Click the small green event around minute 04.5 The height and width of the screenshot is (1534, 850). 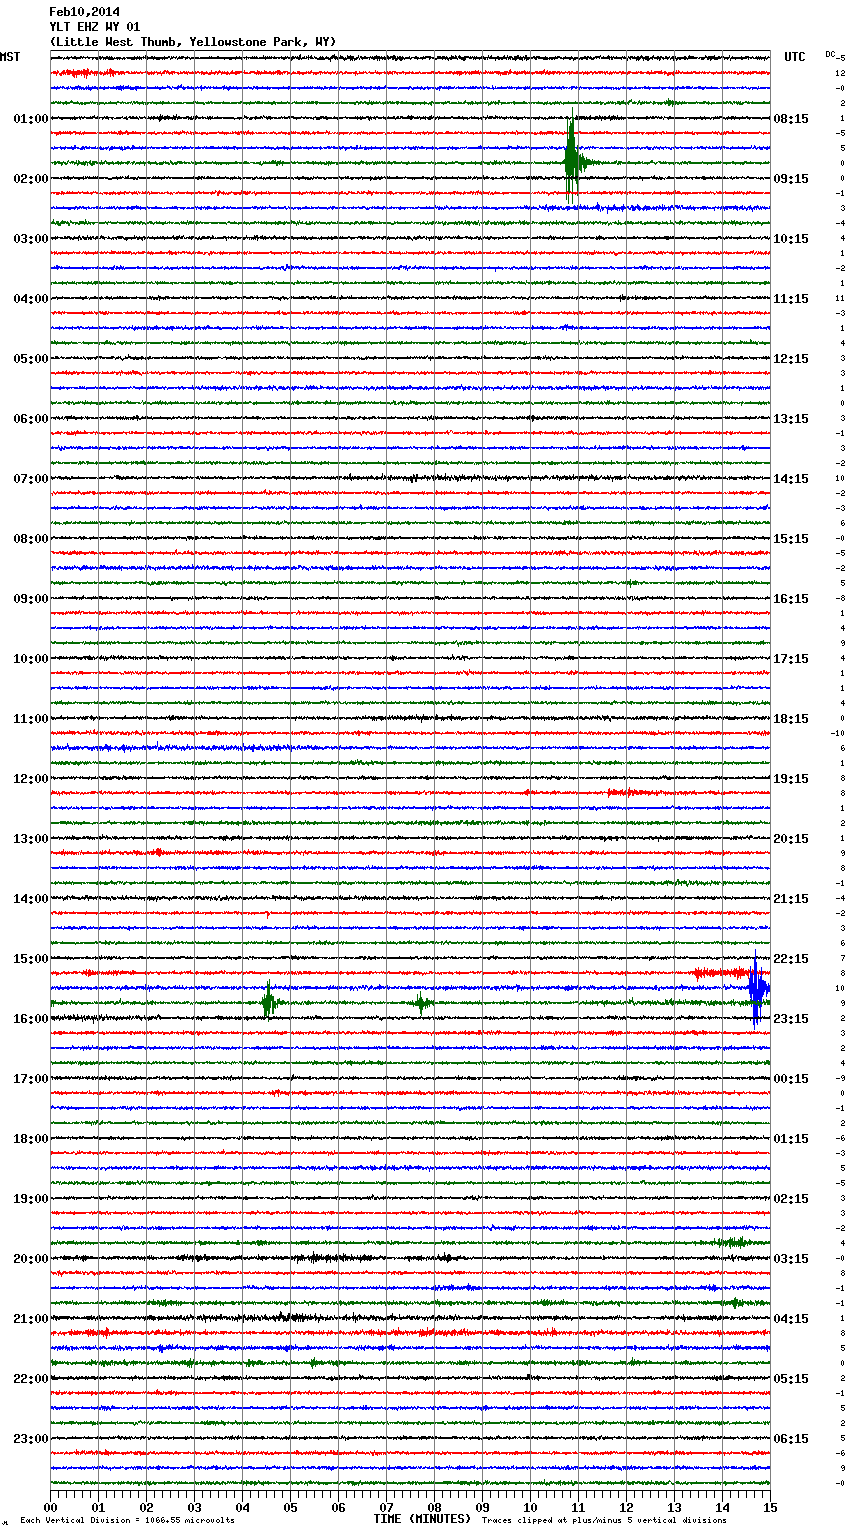[268, 1002]
